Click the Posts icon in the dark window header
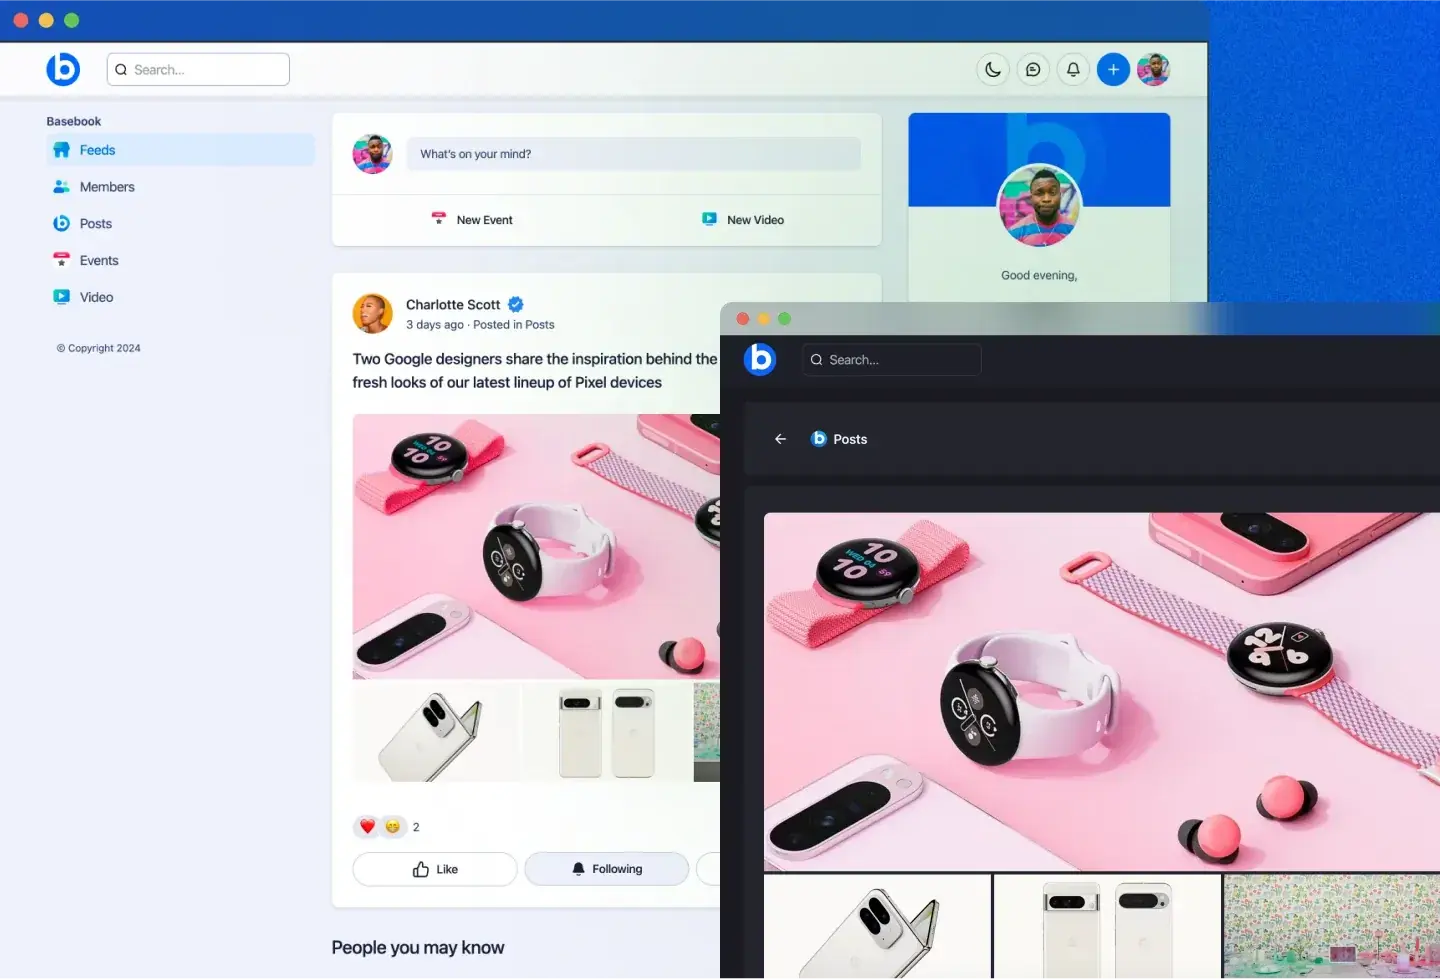Image resolution: width=1440 pixels, height=979 pixels. (819, 439)
